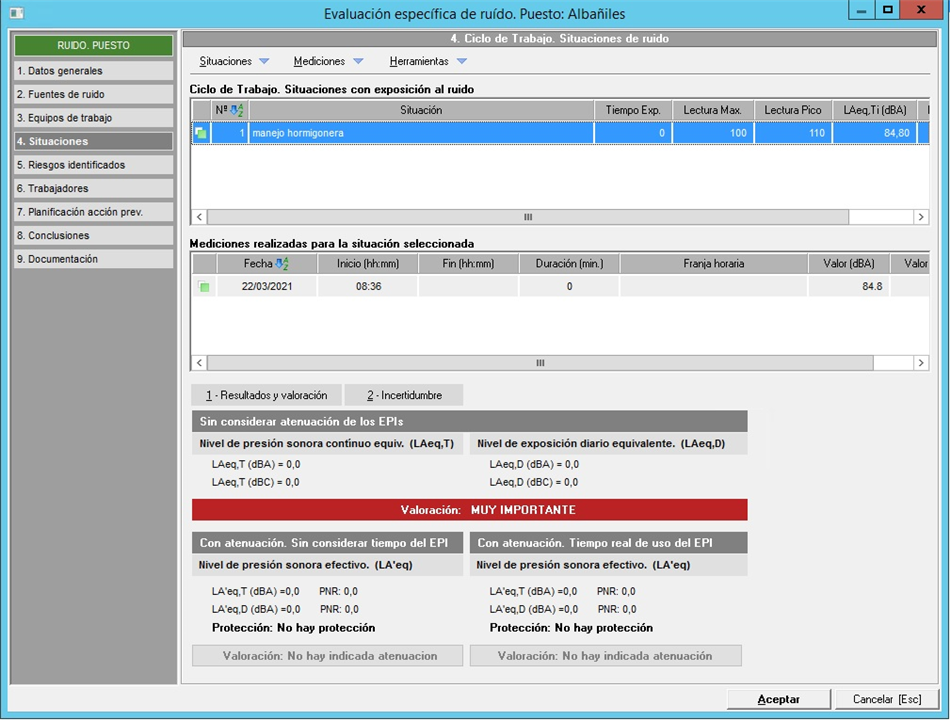Maximize the evaluation window
950x720 pixels.
click(886, 10)
